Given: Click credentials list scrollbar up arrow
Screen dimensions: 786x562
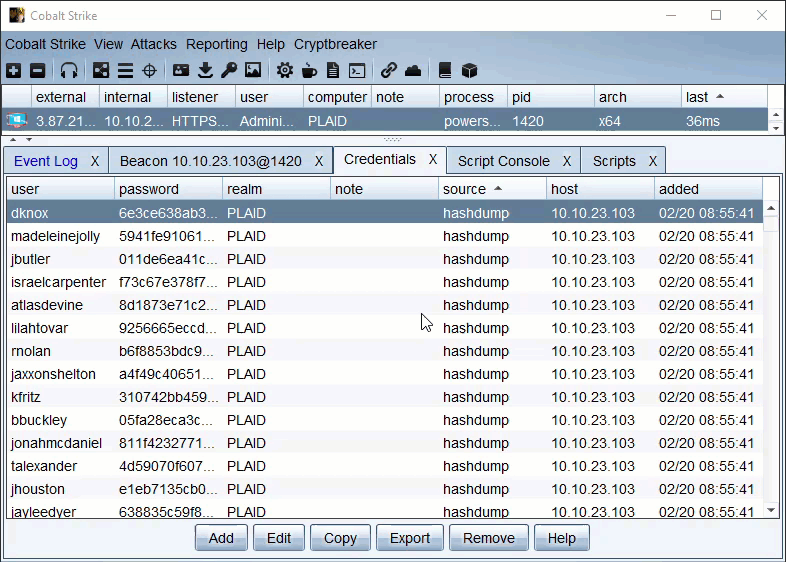Looking at the screenshot, I should pyautogui.click(x=771, y=208).
